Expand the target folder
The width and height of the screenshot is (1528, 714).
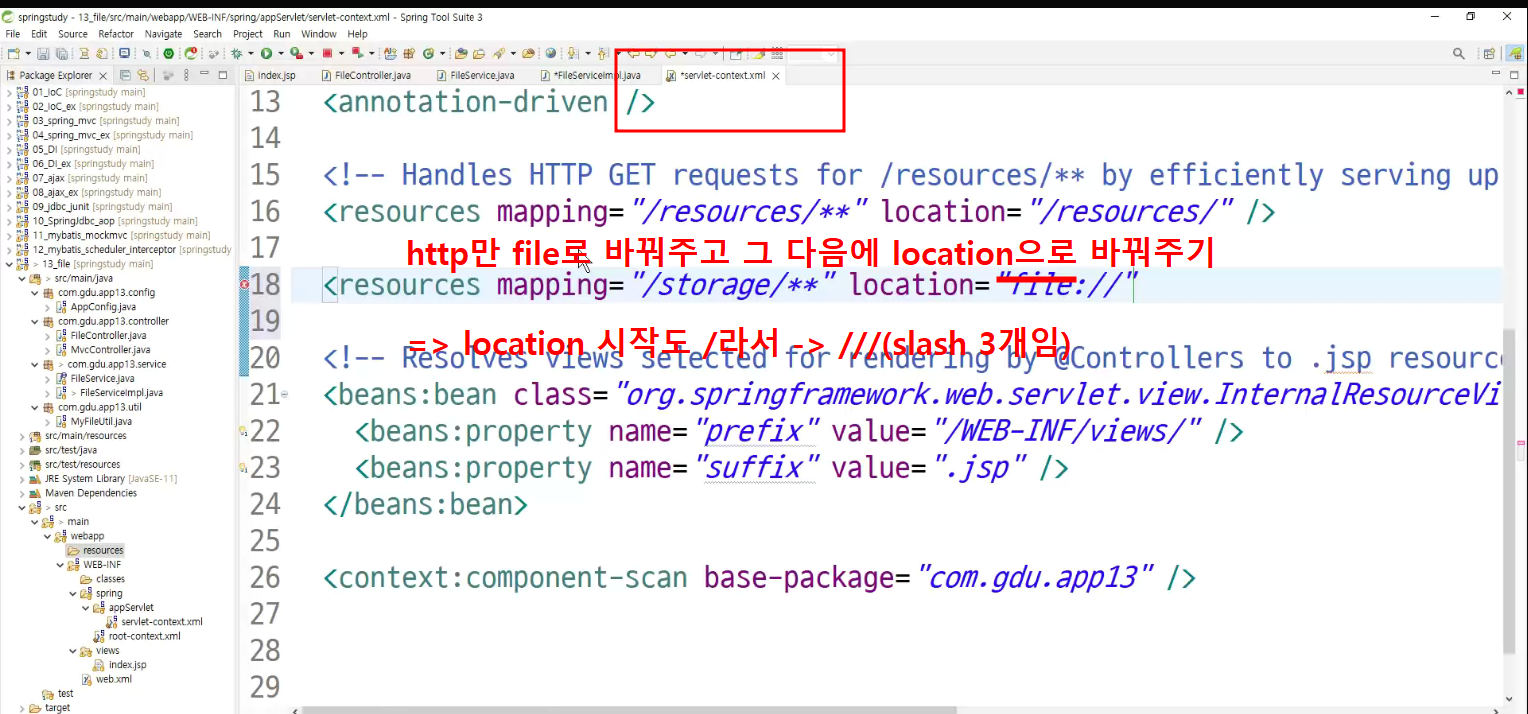point(22,708)
